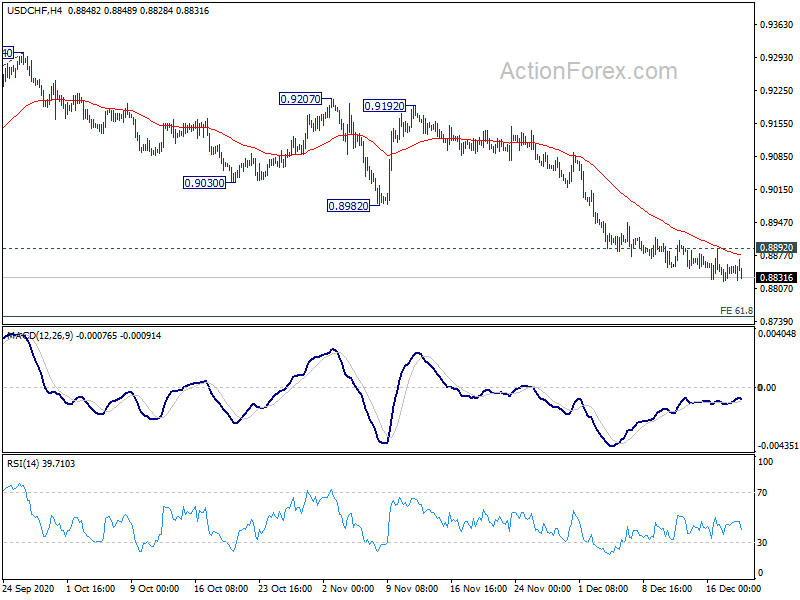Click the 16 Oct 08:00 time label
800x600 pixels.
[221, 588]
